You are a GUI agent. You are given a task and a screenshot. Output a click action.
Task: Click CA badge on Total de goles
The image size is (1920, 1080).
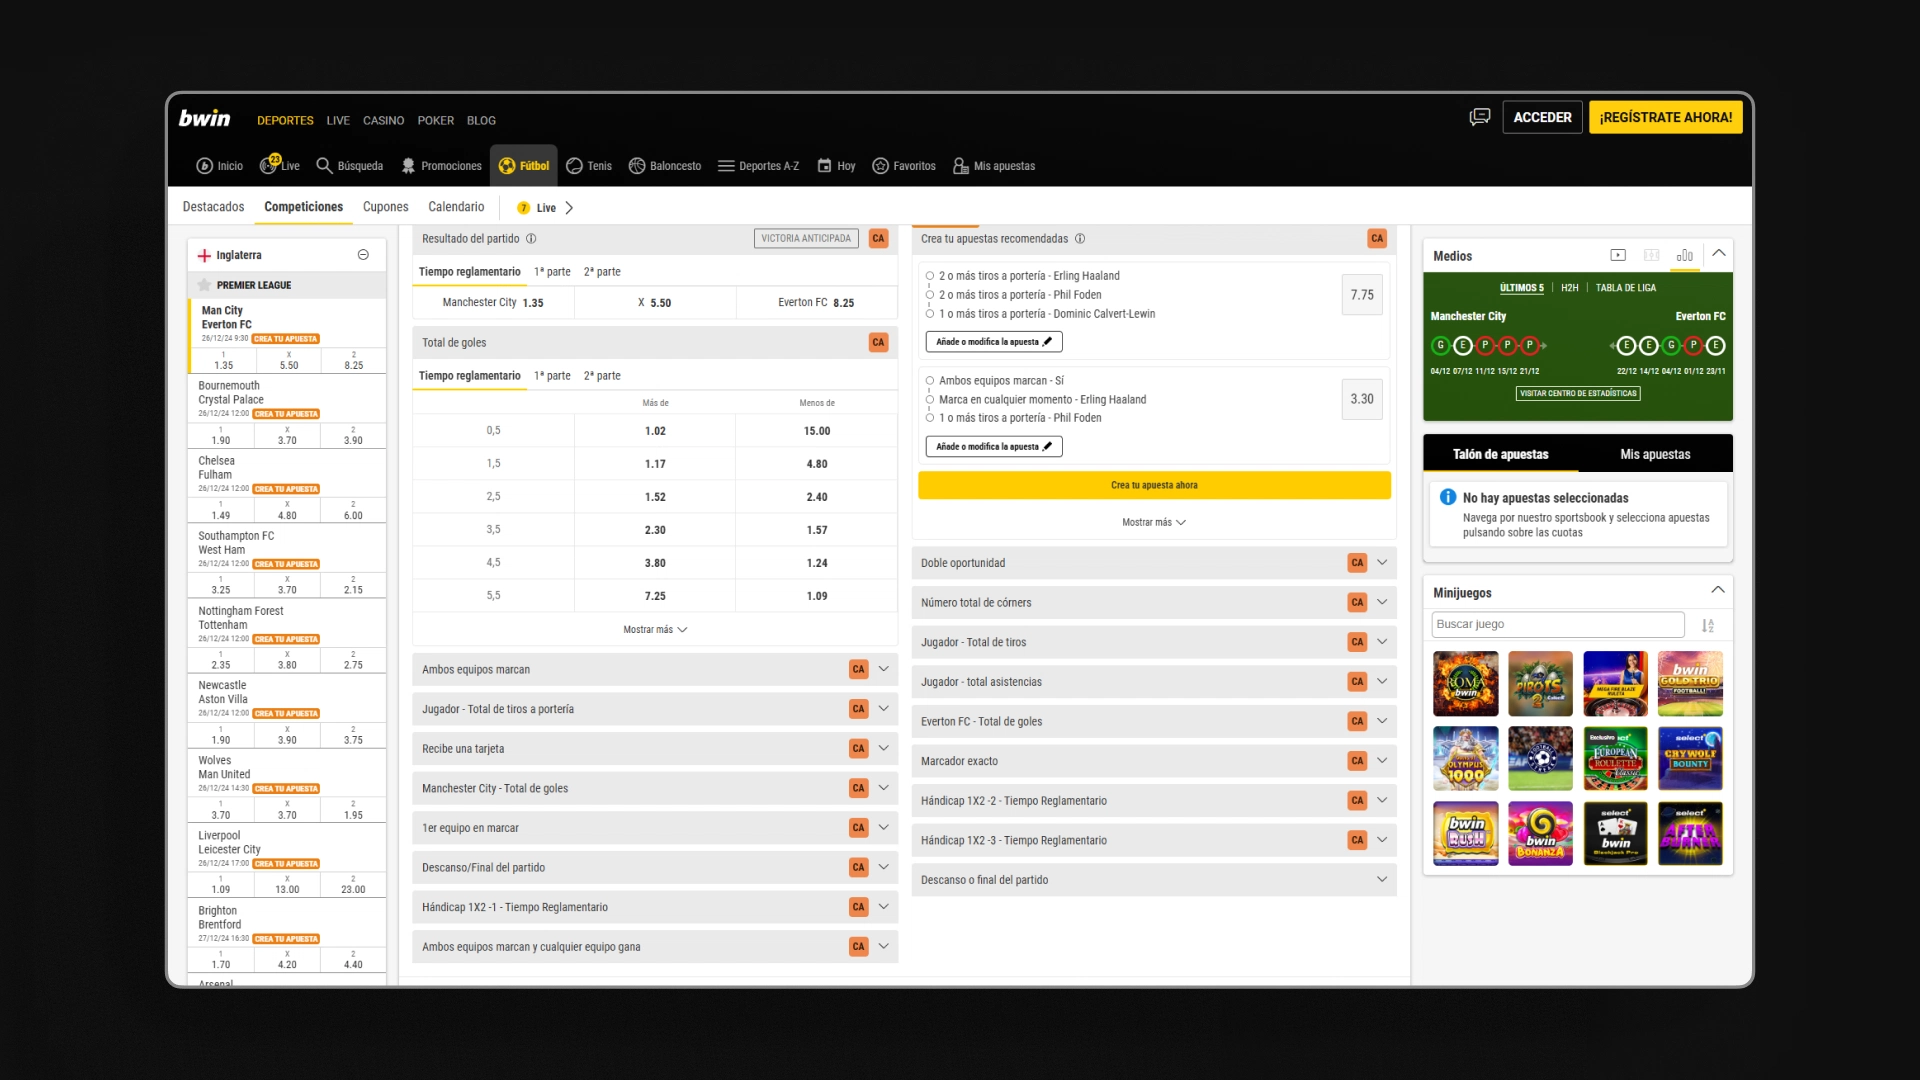878,343
